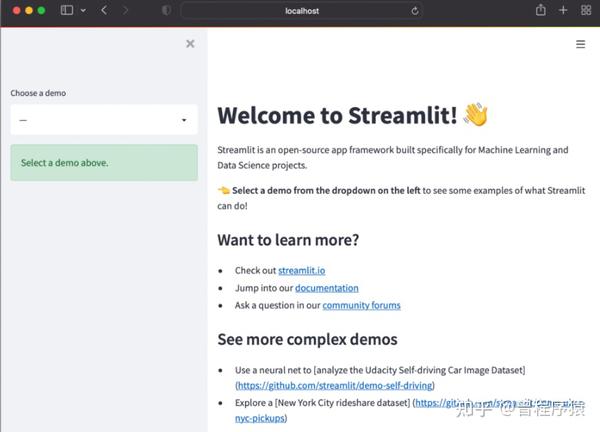The width and height of the screenshot is (600, 432).
Task: Open the streamlit.io link
Action: coord(302,271)
